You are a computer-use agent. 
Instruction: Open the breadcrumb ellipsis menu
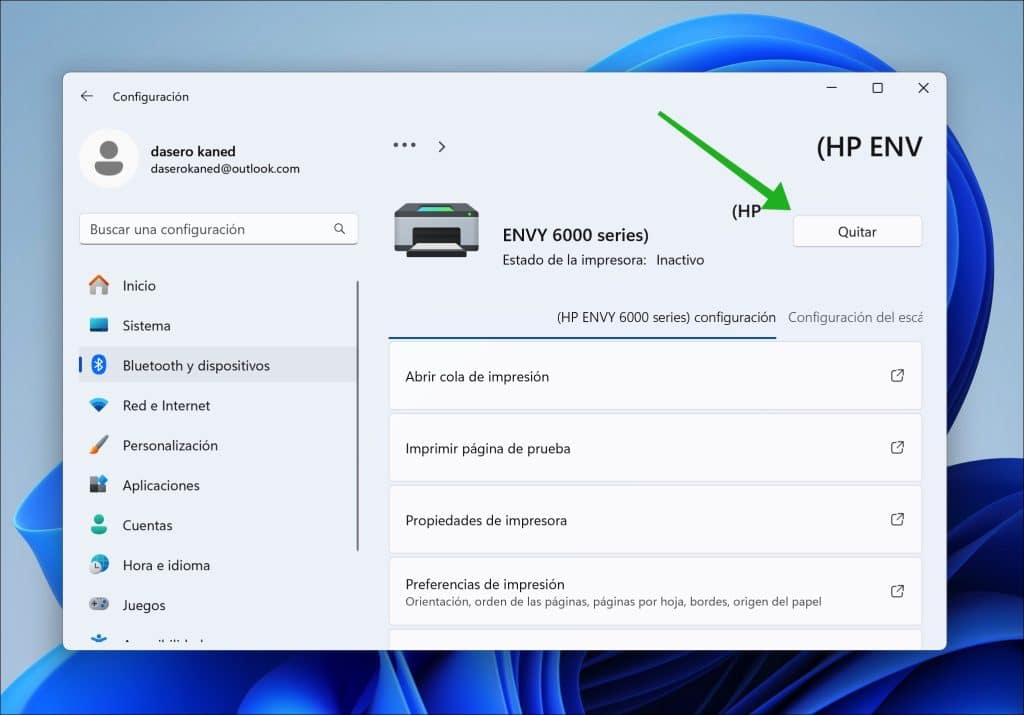404,145
